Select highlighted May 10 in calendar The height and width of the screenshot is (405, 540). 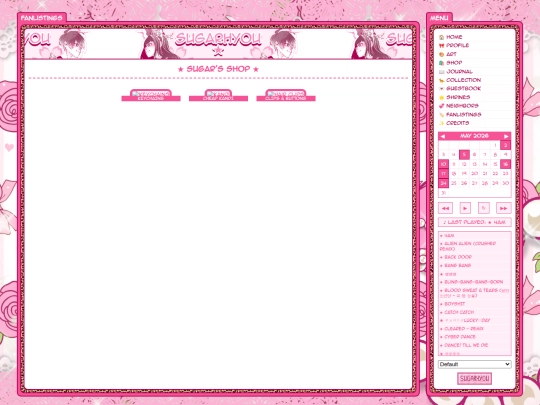pos(443,164)
